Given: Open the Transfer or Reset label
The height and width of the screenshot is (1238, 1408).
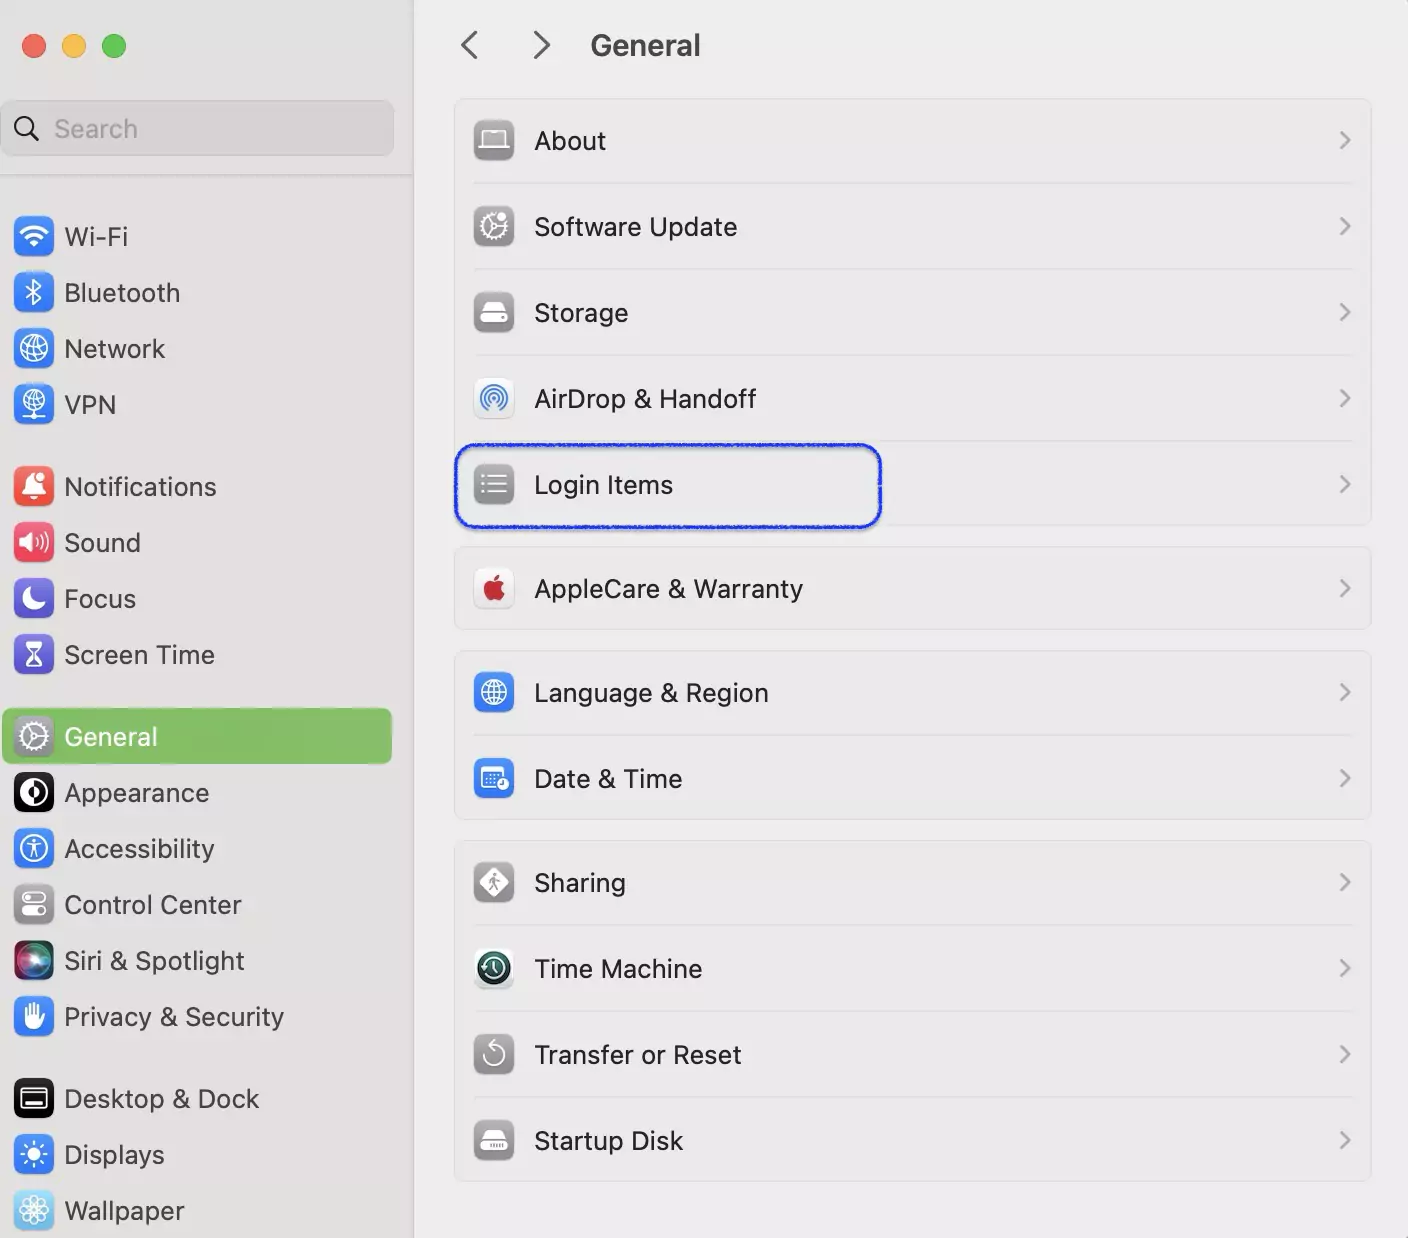Looking at the screenshot, I should point(638,1055).
